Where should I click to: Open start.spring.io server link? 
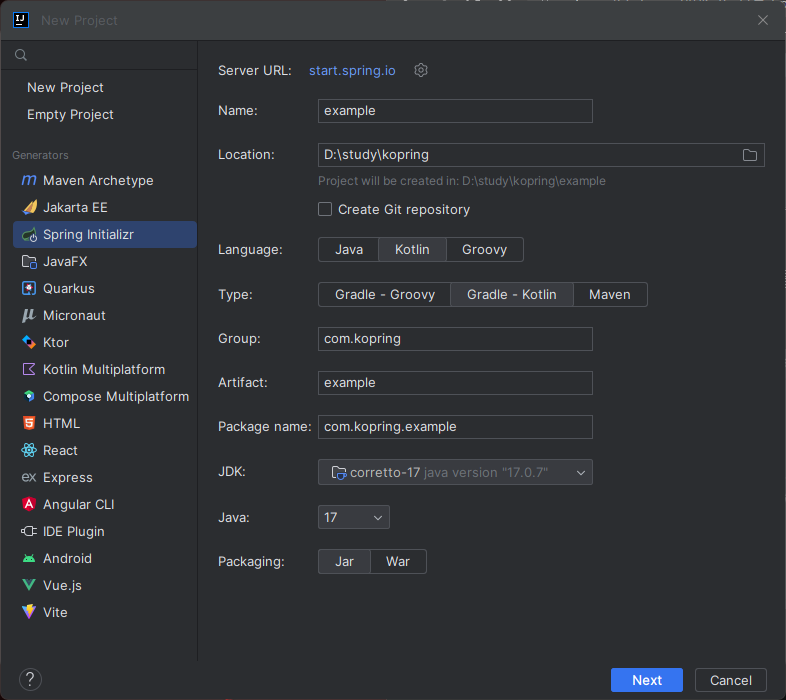coord(352,71)
